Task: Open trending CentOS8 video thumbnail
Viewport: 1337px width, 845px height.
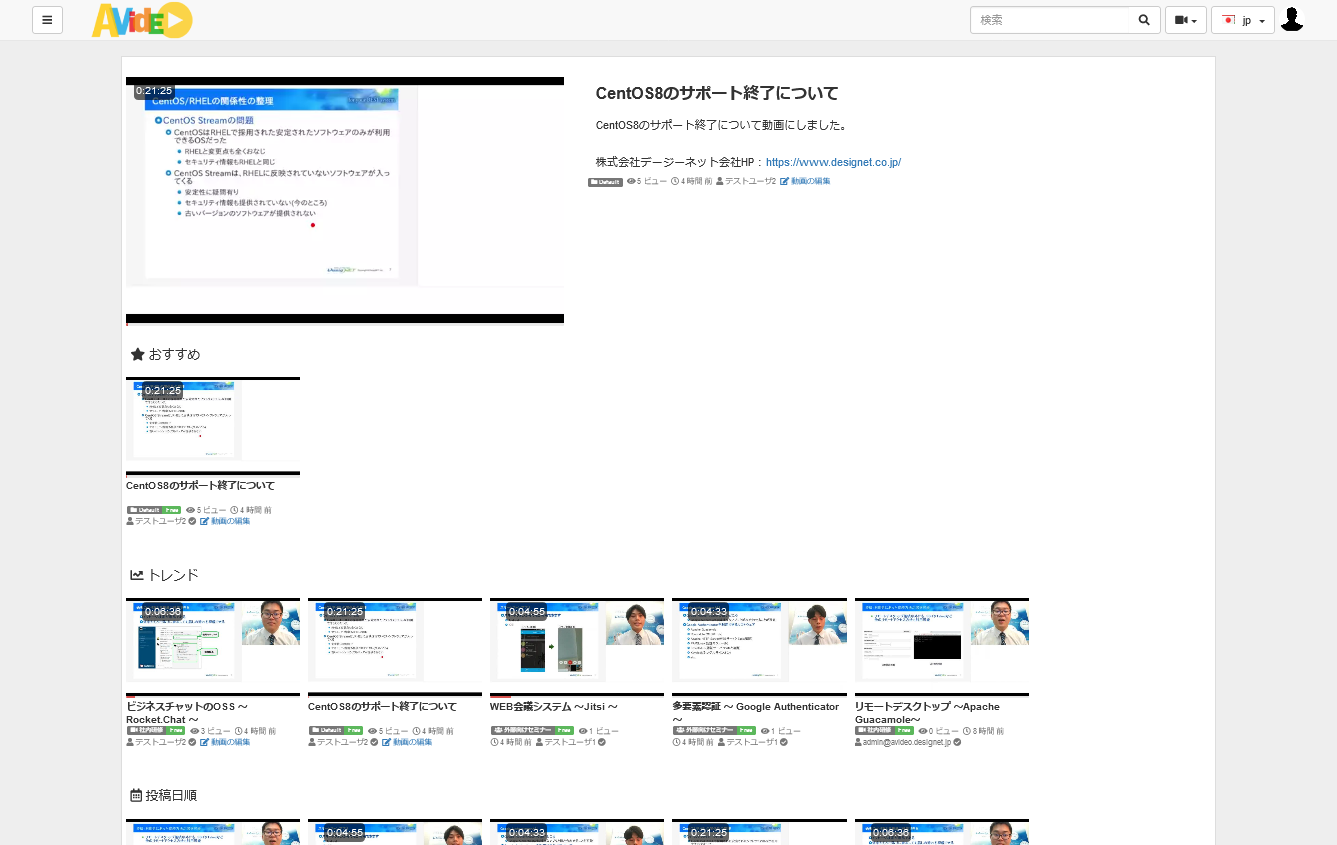Action: click(395, 647)
